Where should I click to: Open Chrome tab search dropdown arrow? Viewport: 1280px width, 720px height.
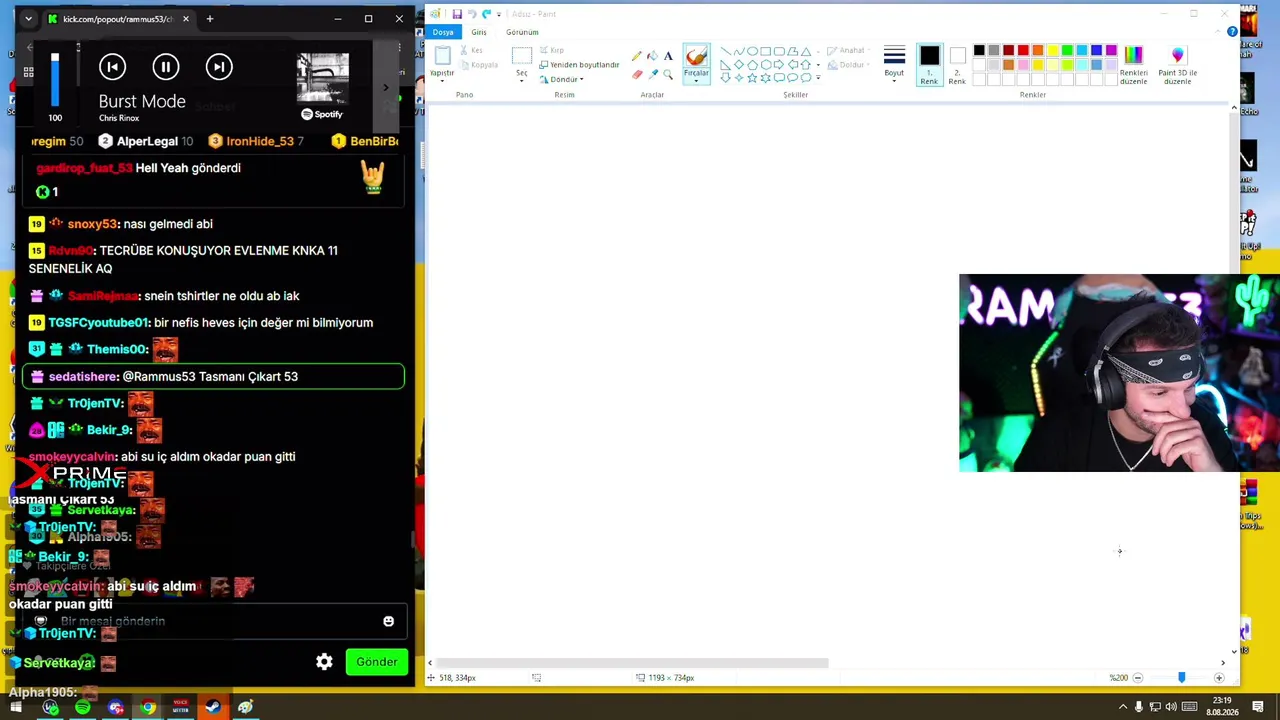28,19
